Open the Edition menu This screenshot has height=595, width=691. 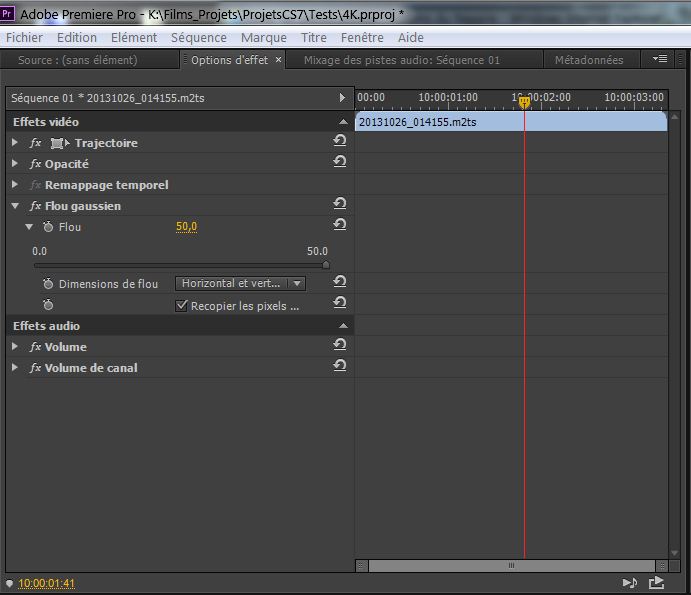pyautogui.click(x=77, y=37)
